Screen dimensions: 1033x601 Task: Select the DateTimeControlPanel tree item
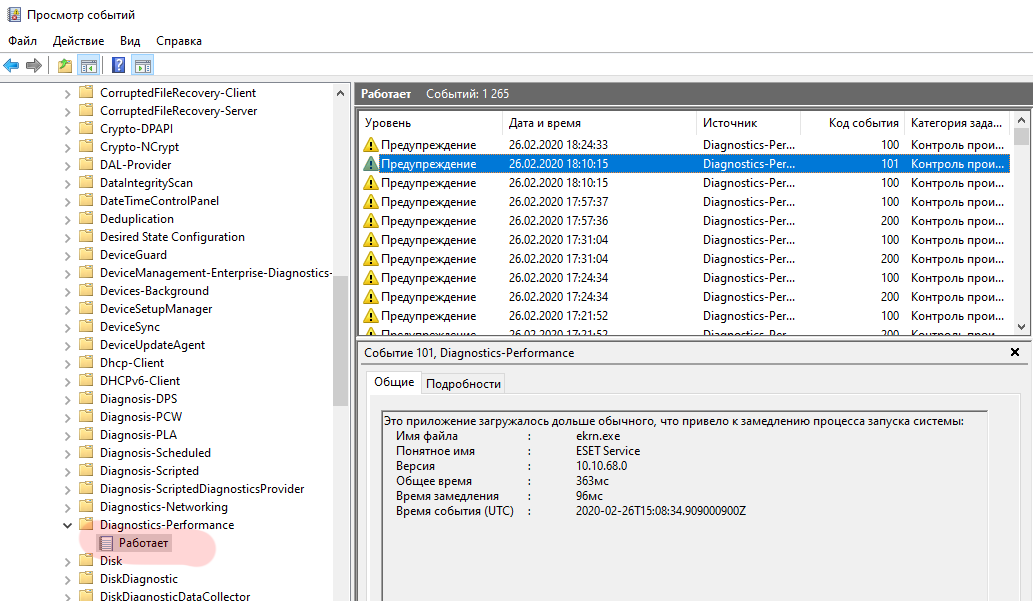[x=159, y=200]
